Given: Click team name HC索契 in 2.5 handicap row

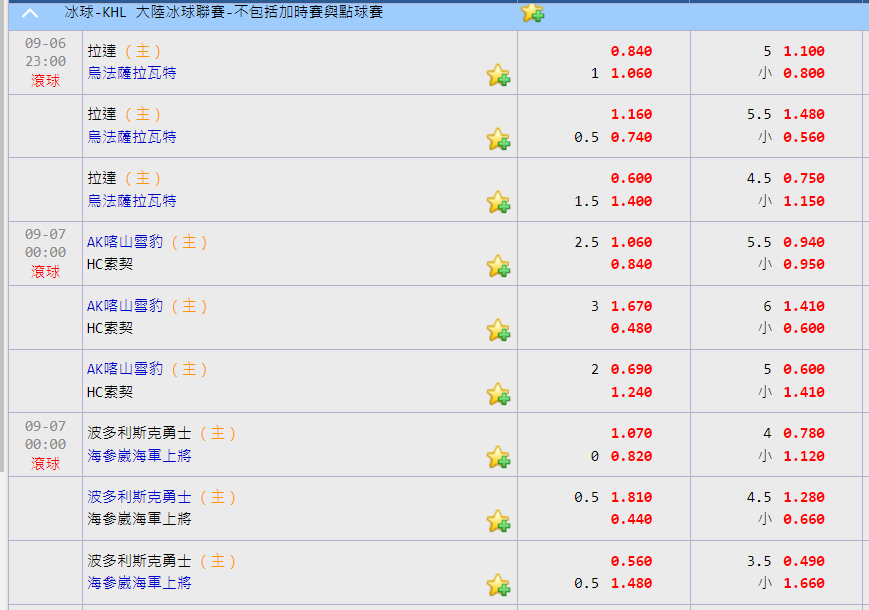Looking at the screenshot, I should 110,264.
